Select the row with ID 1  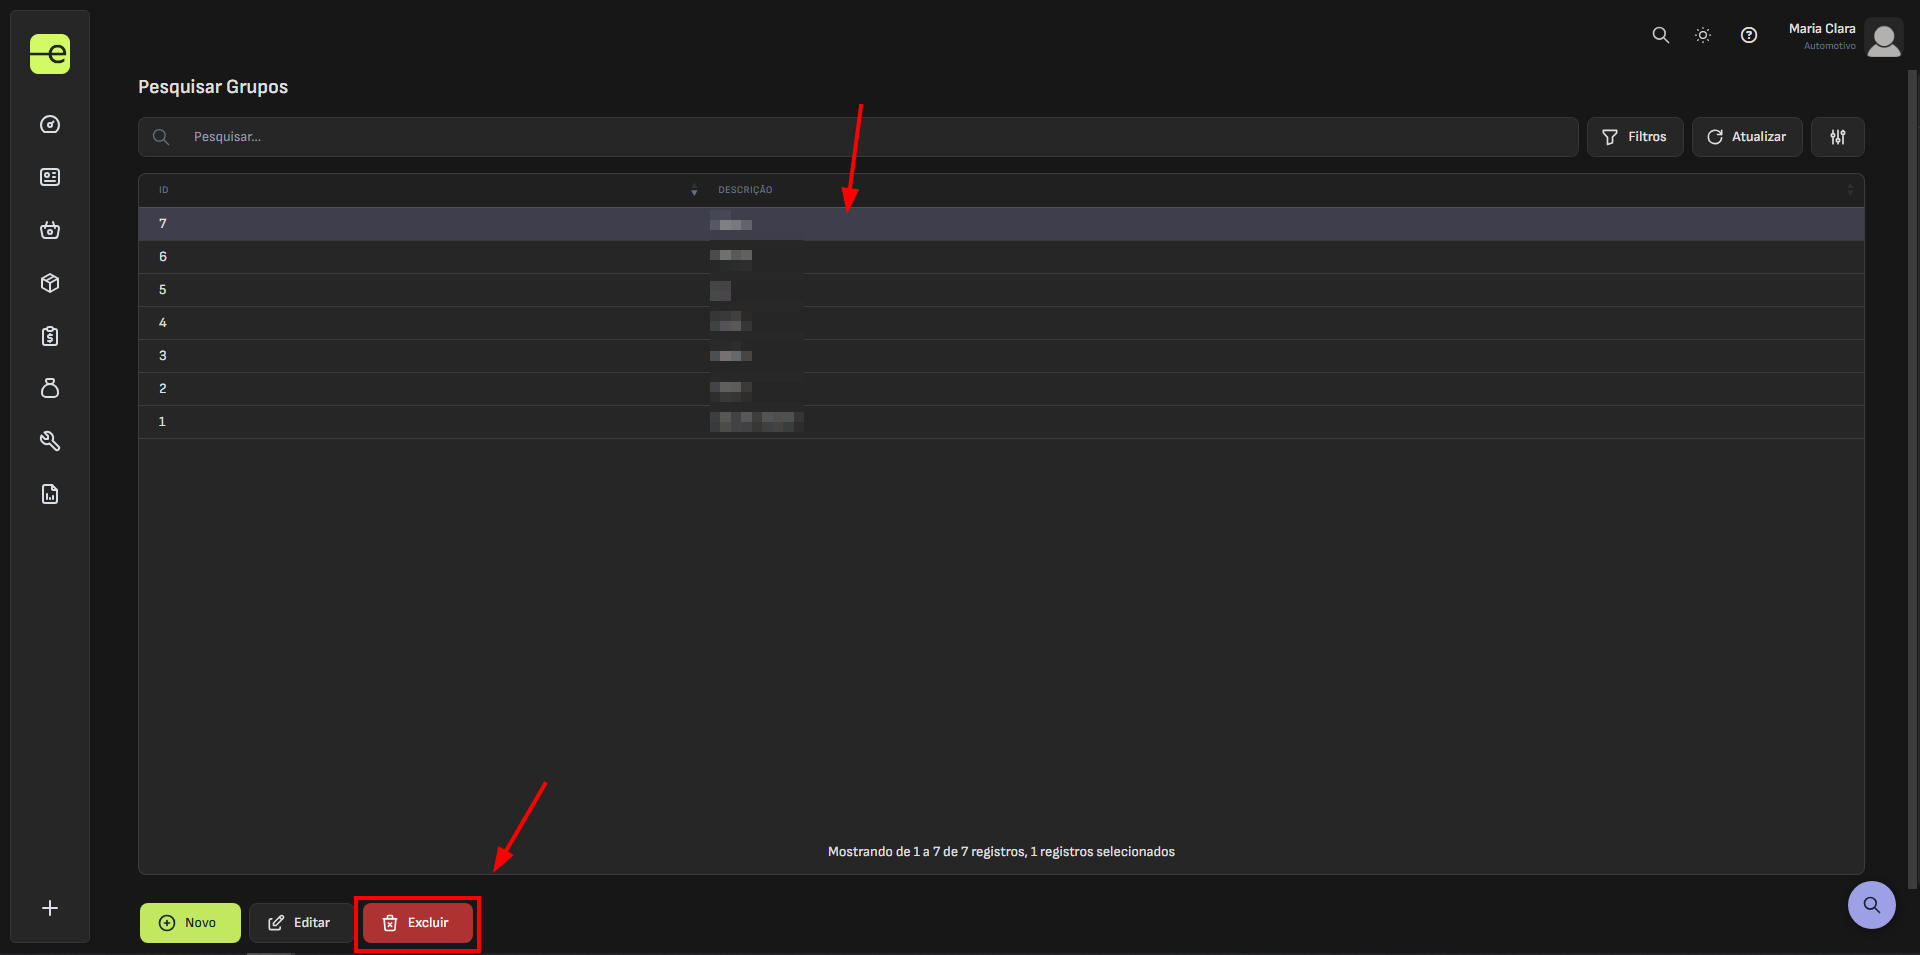pos(1001,422)
